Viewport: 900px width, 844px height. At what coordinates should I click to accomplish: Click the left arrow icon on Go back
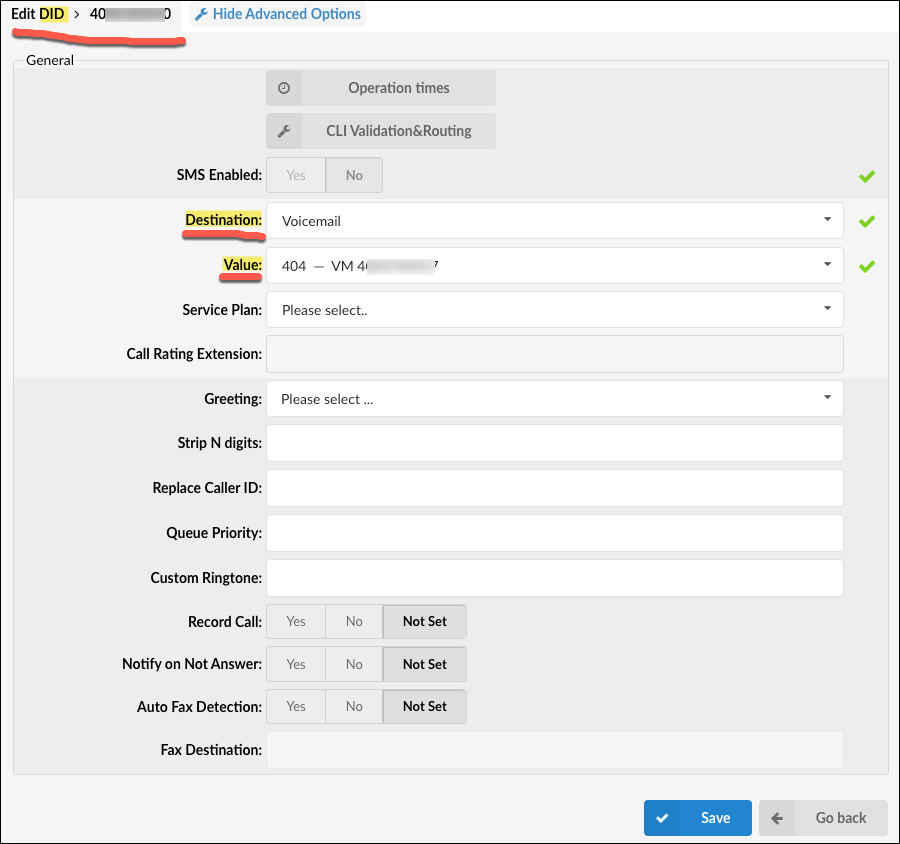[777, 818]
